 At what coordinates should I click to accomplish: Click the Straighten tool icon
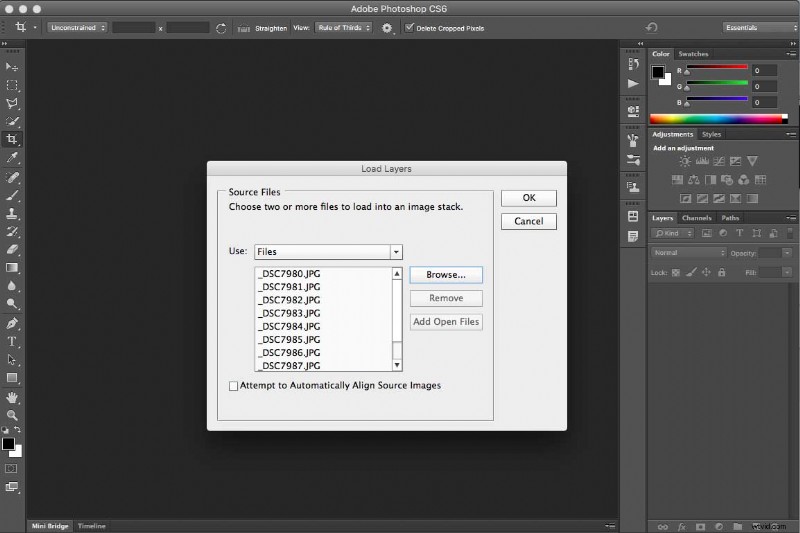(x=243, y=28)
